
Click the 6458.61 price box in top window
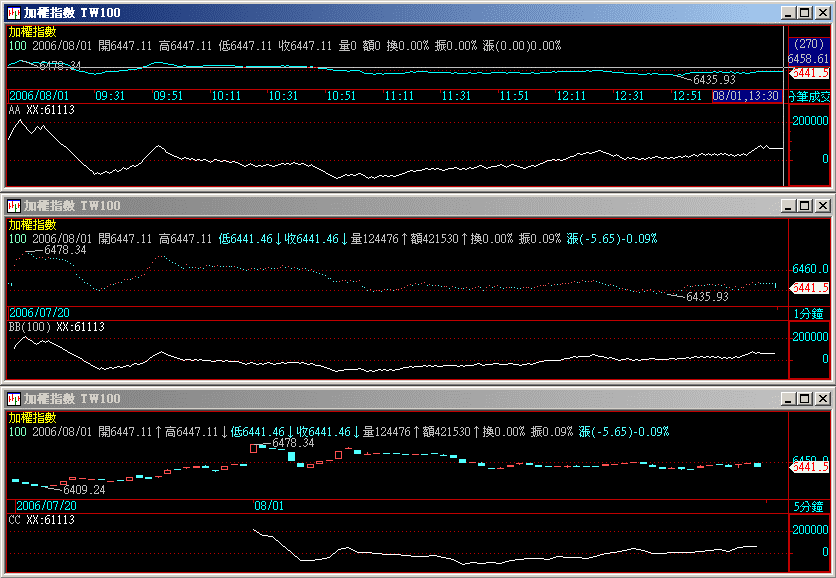click(806, 59)
